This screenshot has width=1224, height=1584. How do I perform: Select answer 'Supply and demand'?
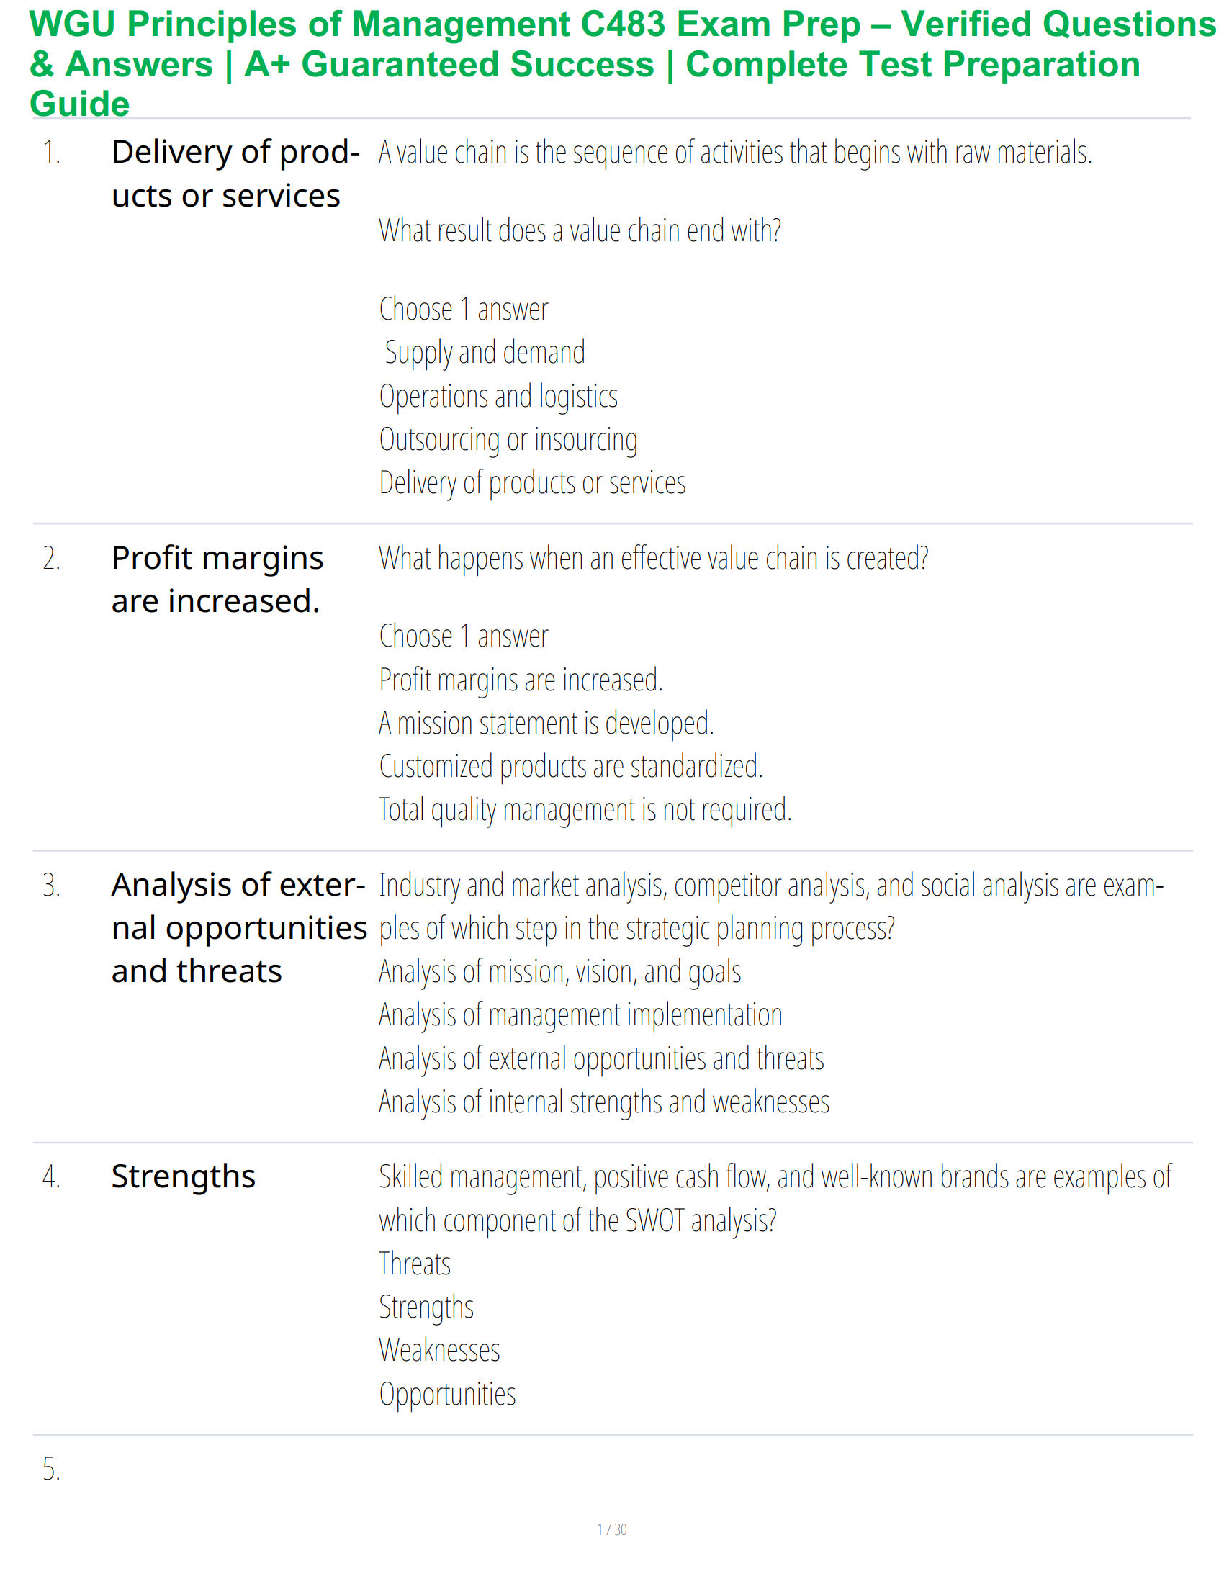click(x=485, y=353)
